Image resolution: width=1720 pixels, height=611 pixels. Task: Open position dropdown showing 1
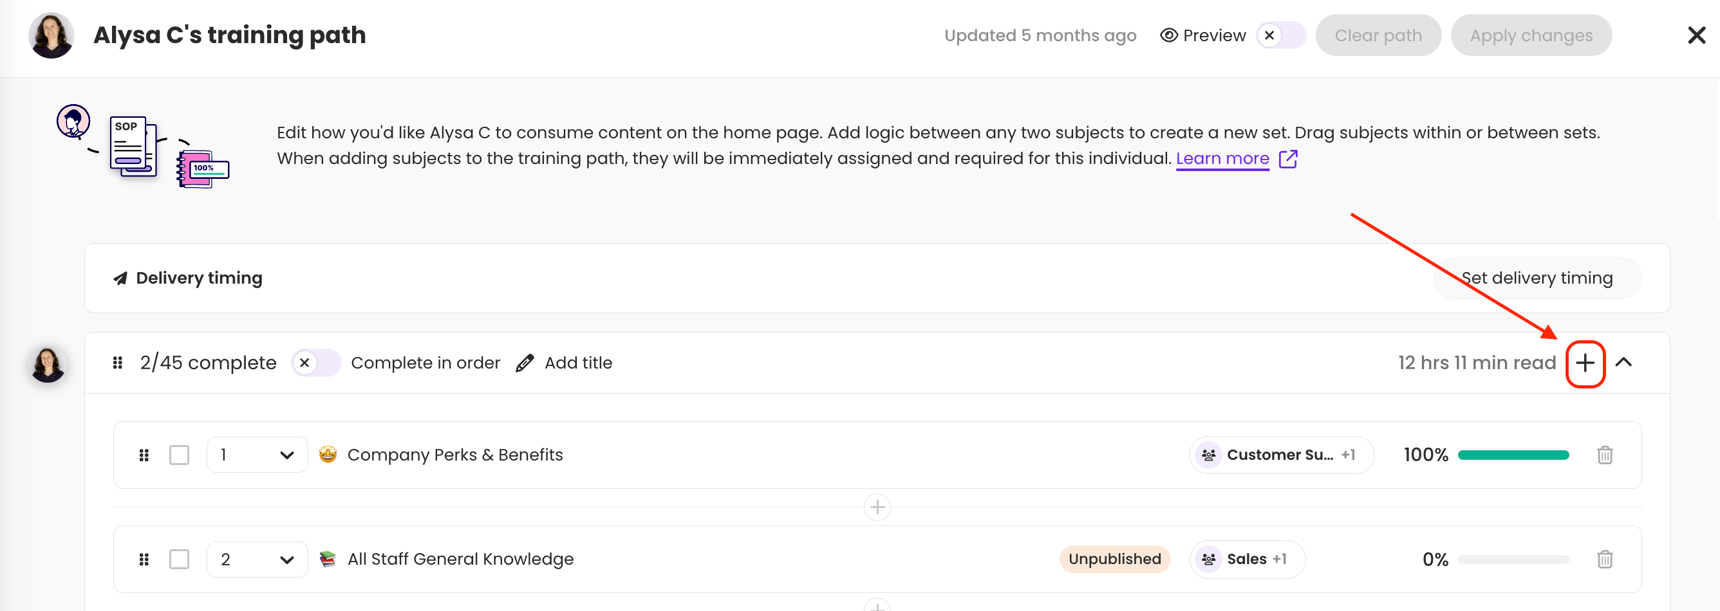[x=256, y=455]
